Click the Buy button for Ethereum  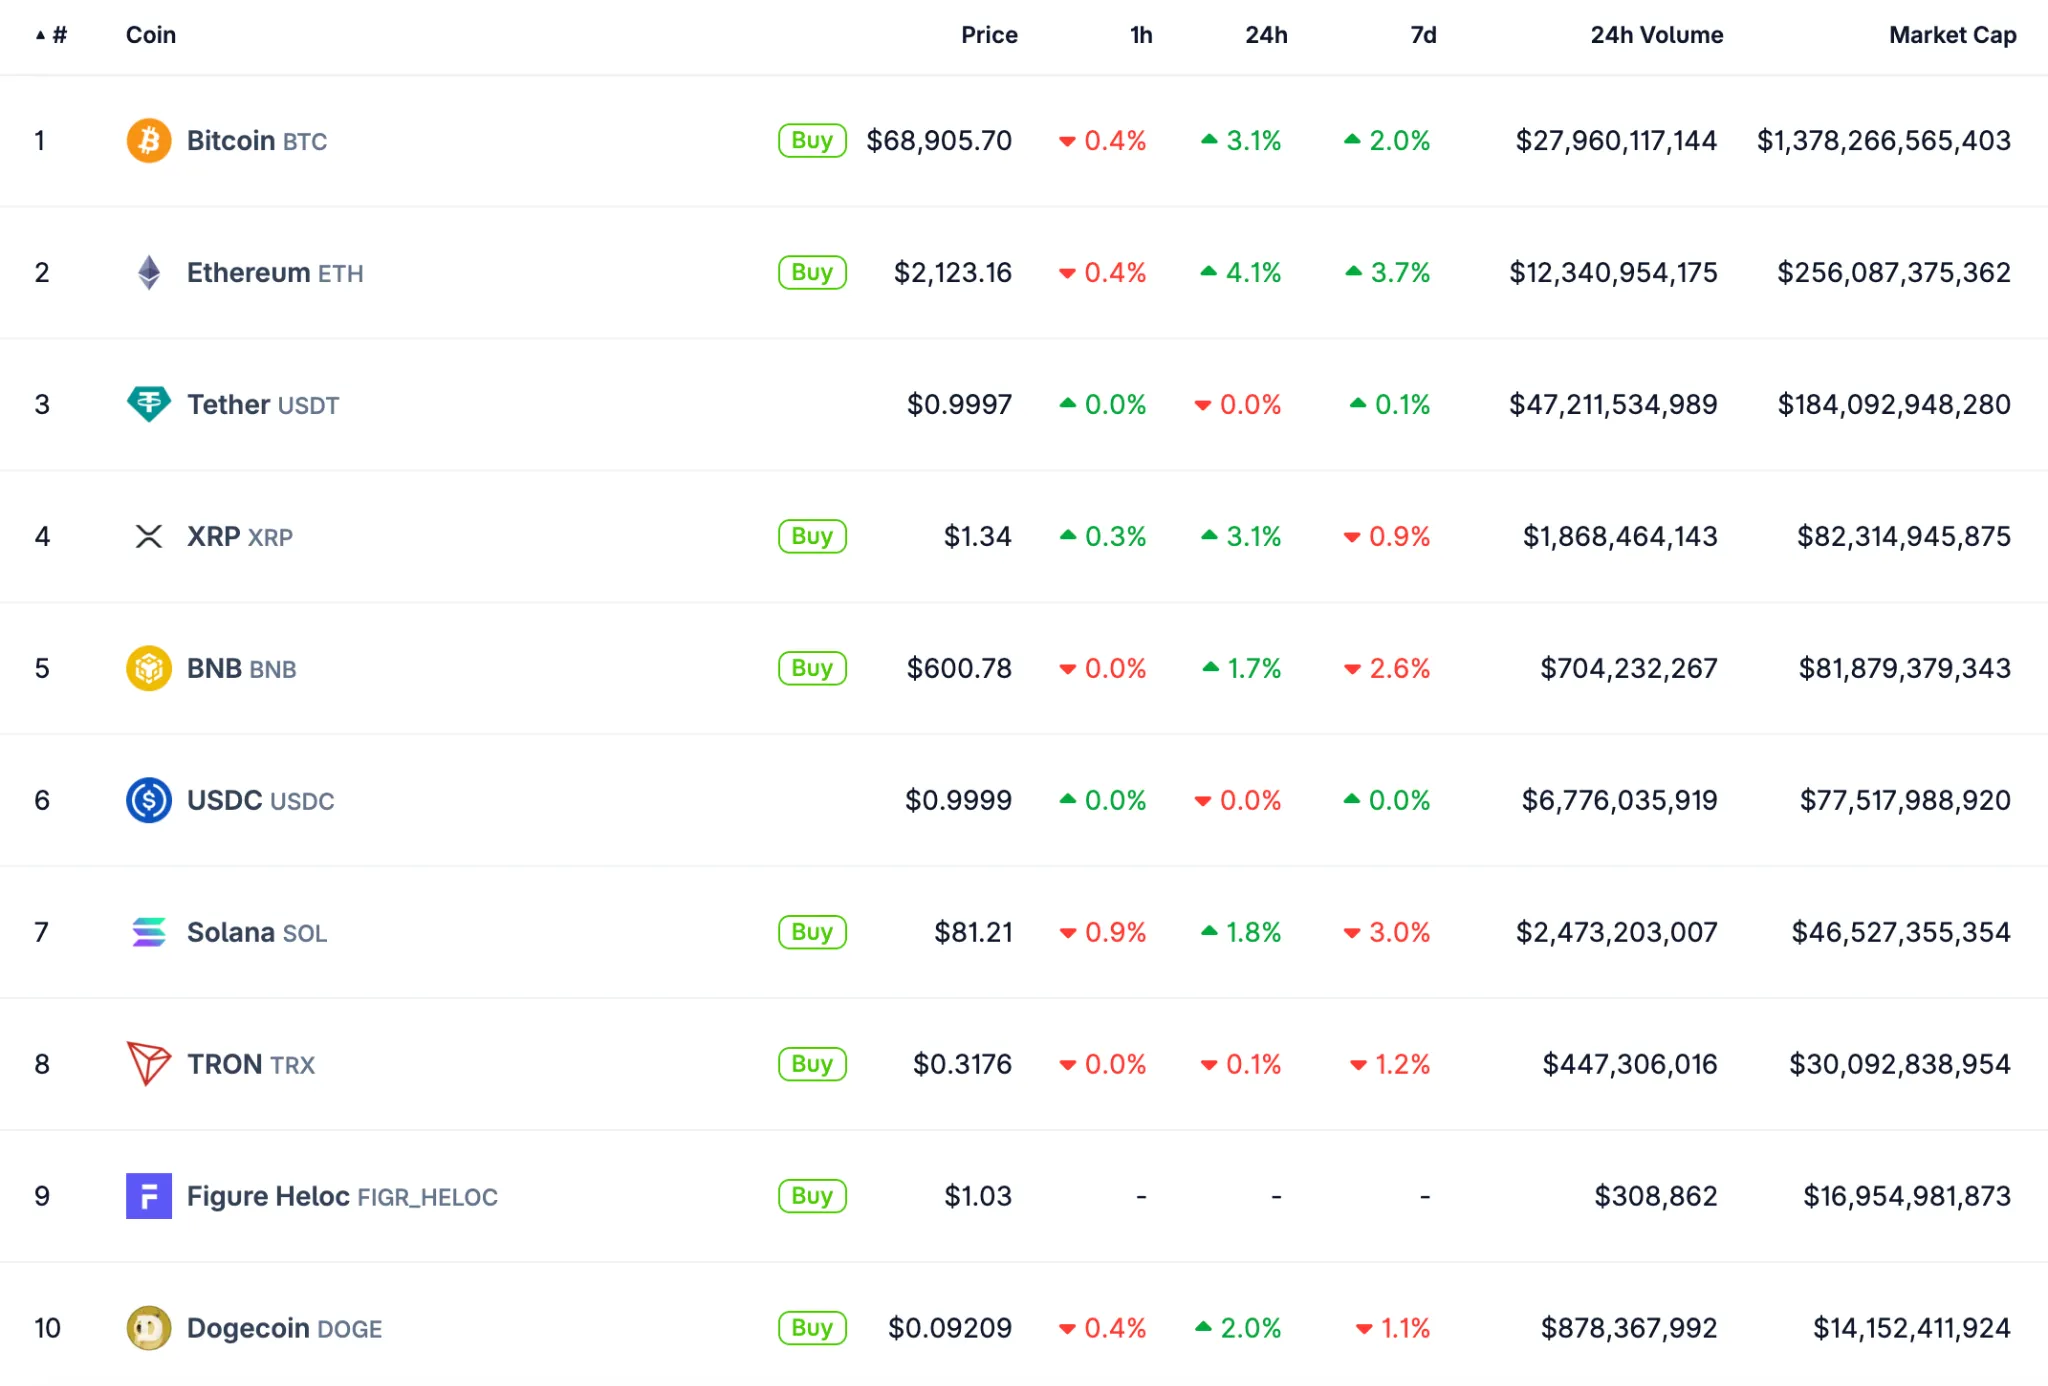811,272
